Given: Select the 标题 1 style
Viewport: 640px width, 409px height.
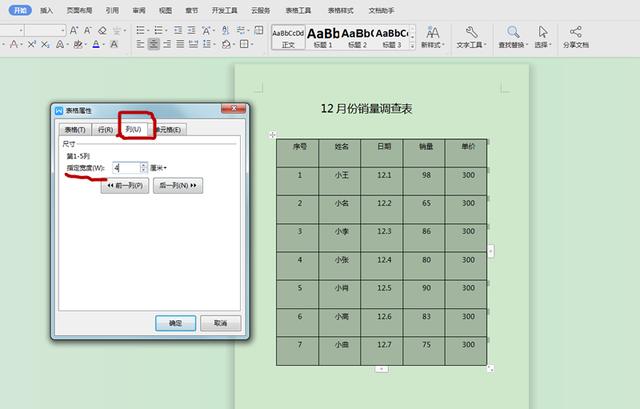Looking at the screenshot, I should click(x=323, y=37).
